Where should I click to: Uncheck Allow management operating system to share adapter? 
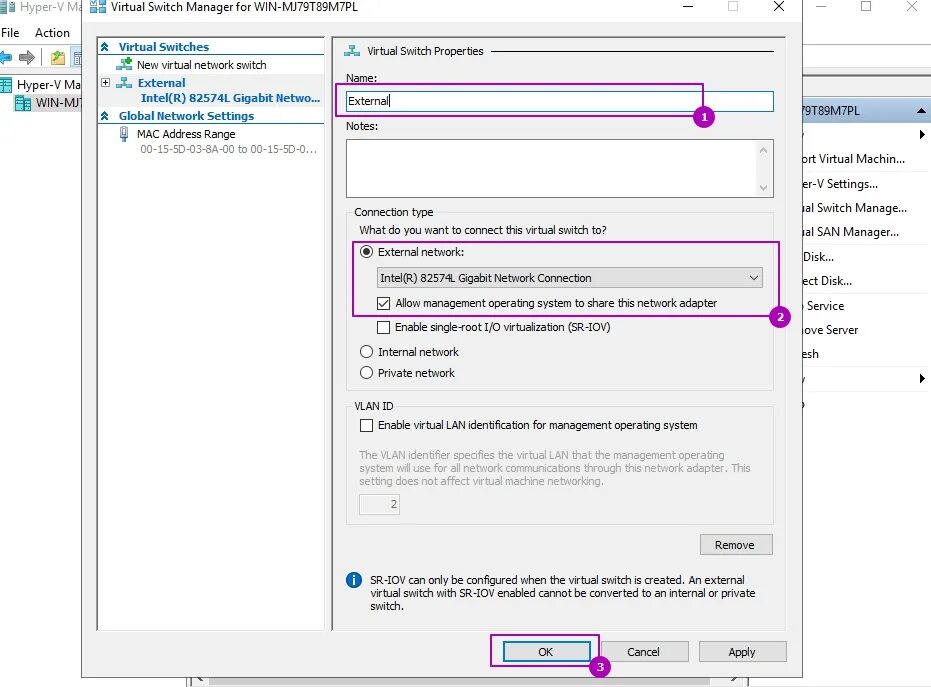[x=384, y=303]
